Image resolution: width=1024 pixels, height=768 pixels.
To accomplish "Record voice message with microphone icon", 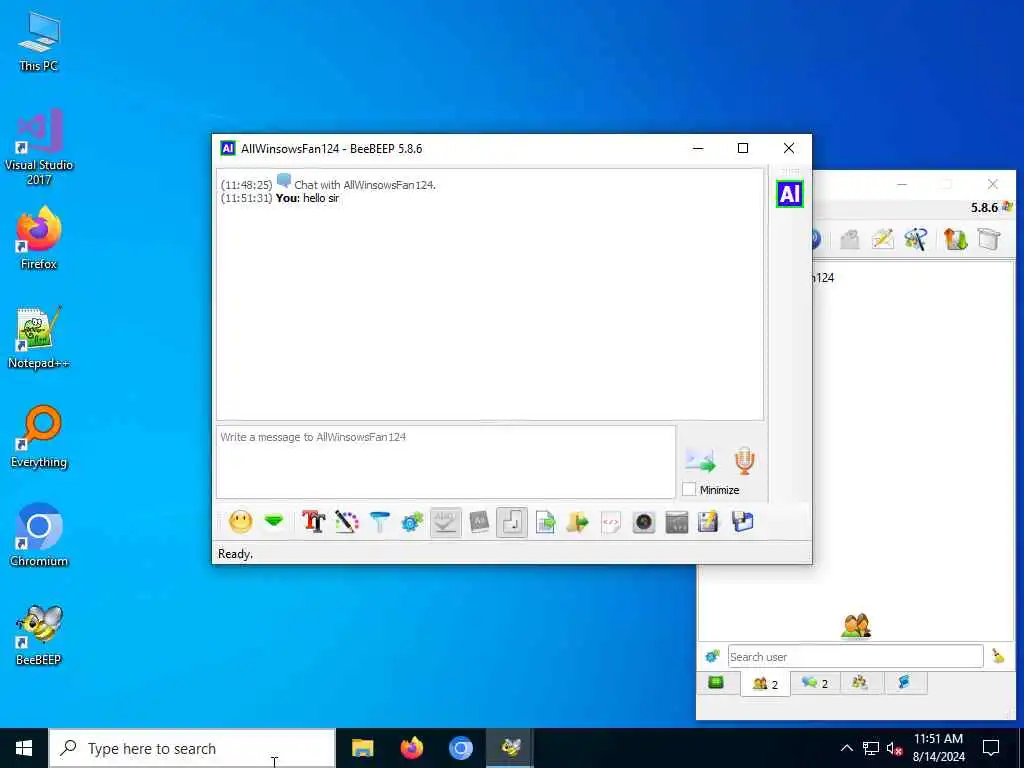I will 744,460.
